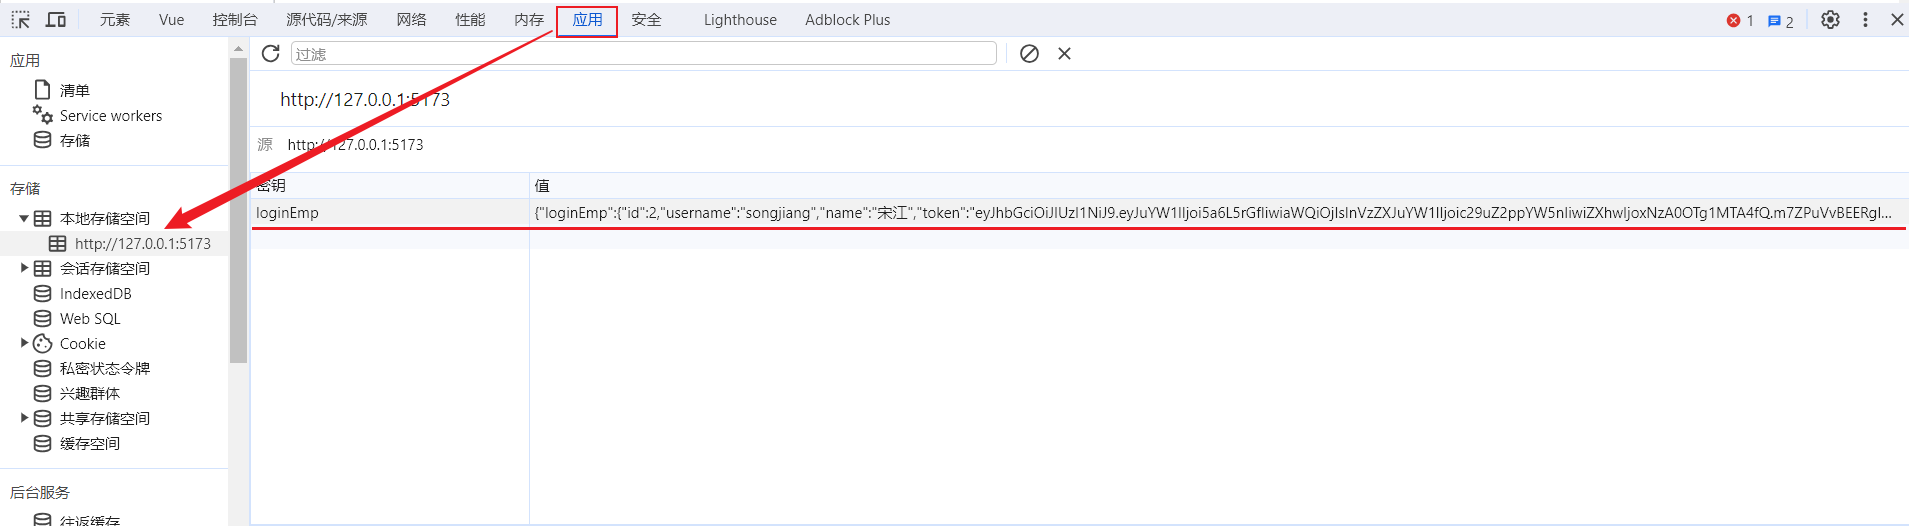Switch to the 内存 tab
This screenshot has width=1909, height=526.
[529, 20]
